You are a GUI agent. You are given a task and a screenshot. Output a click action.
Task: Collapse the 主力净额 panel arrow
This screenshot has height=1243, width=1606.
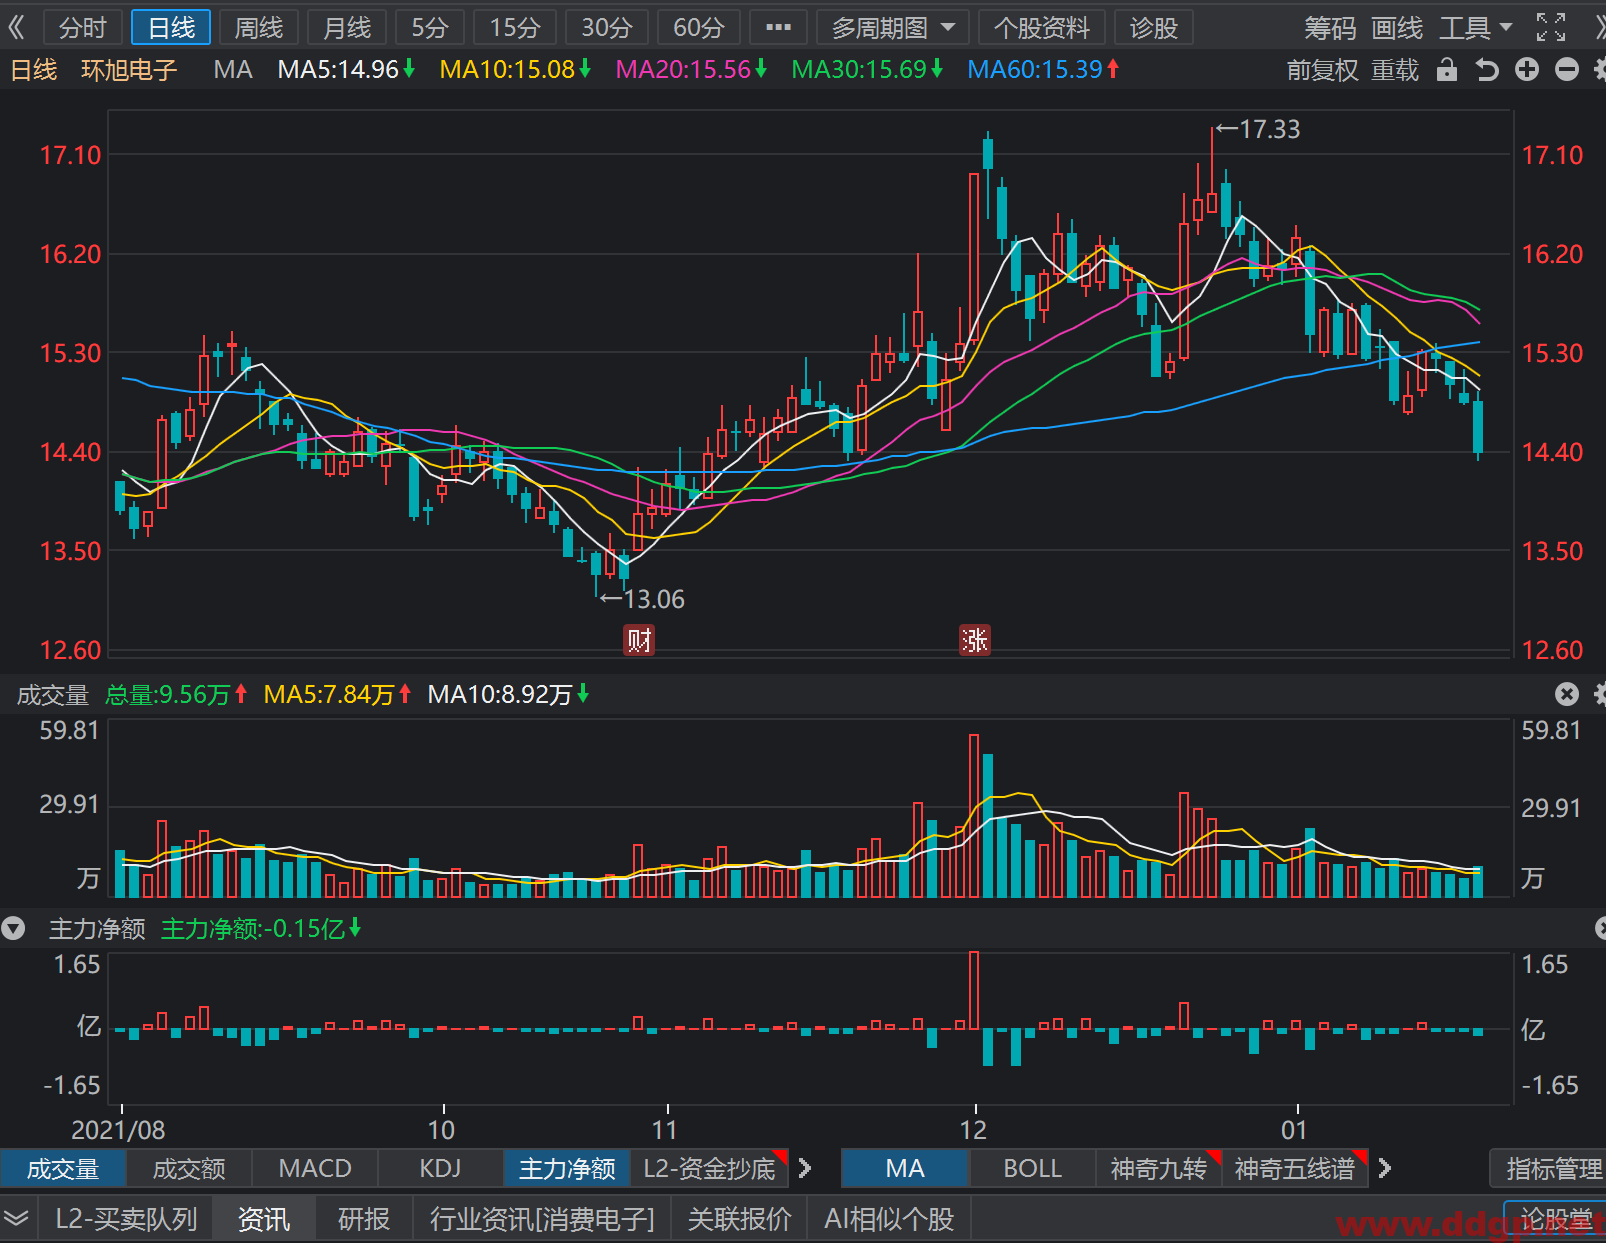coord(13,929)
